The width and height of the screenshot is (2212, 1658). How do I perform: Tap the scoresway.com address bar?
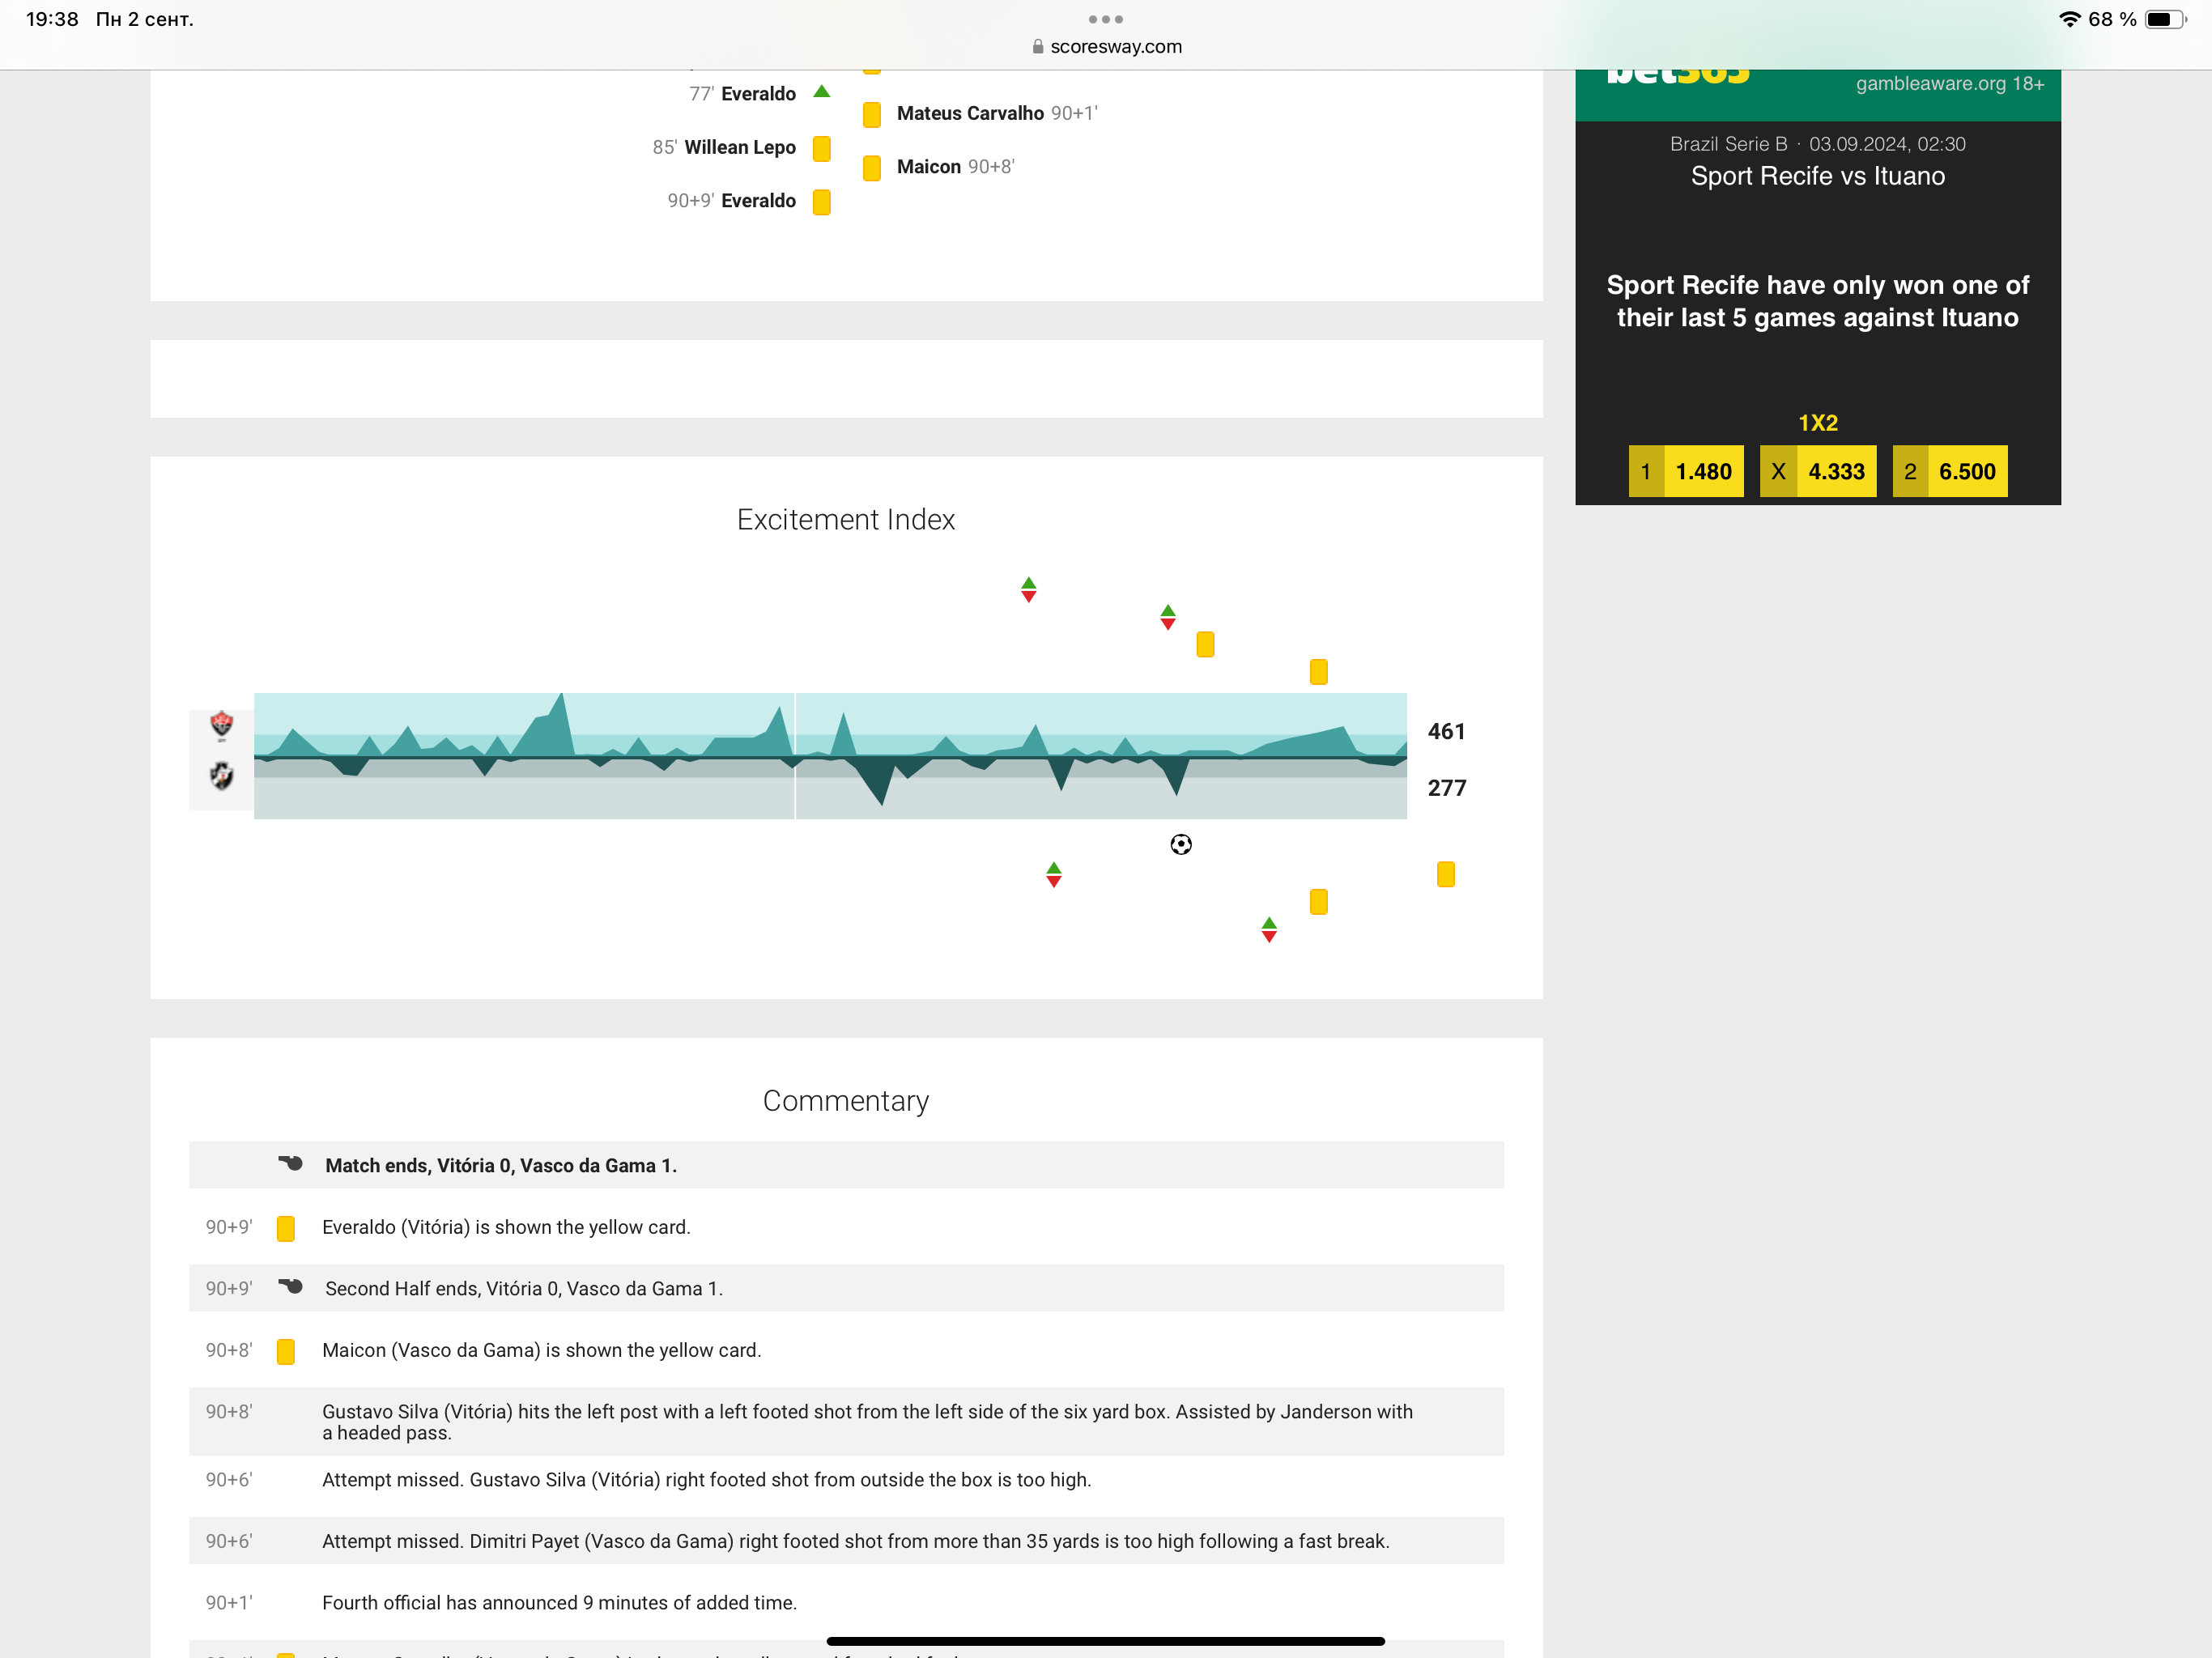[x=1106, y=46]
